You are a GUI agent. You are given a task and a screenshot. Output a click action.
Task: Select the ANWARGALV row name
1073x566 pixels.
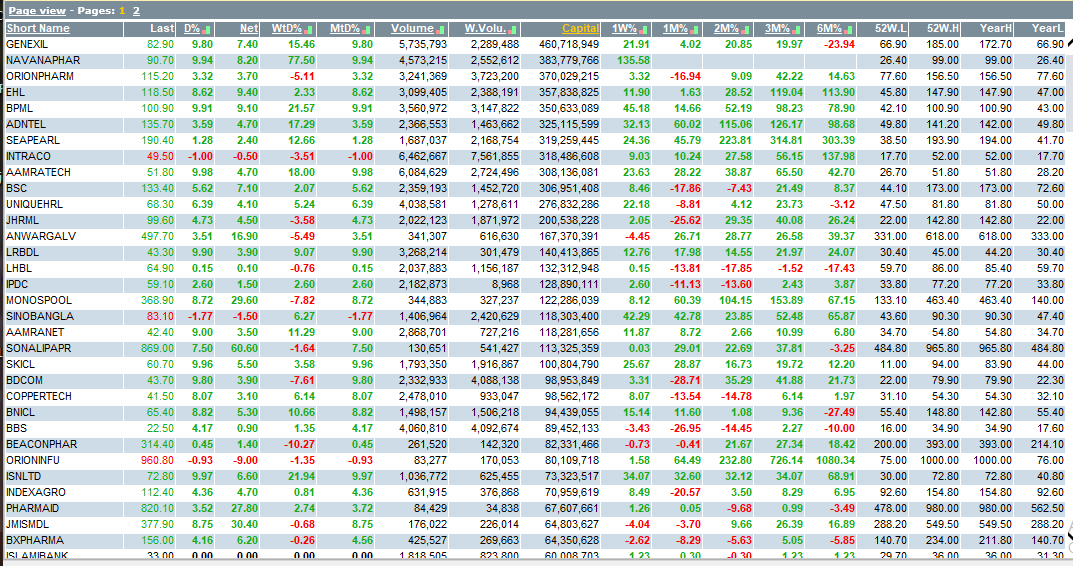(41, 236)
